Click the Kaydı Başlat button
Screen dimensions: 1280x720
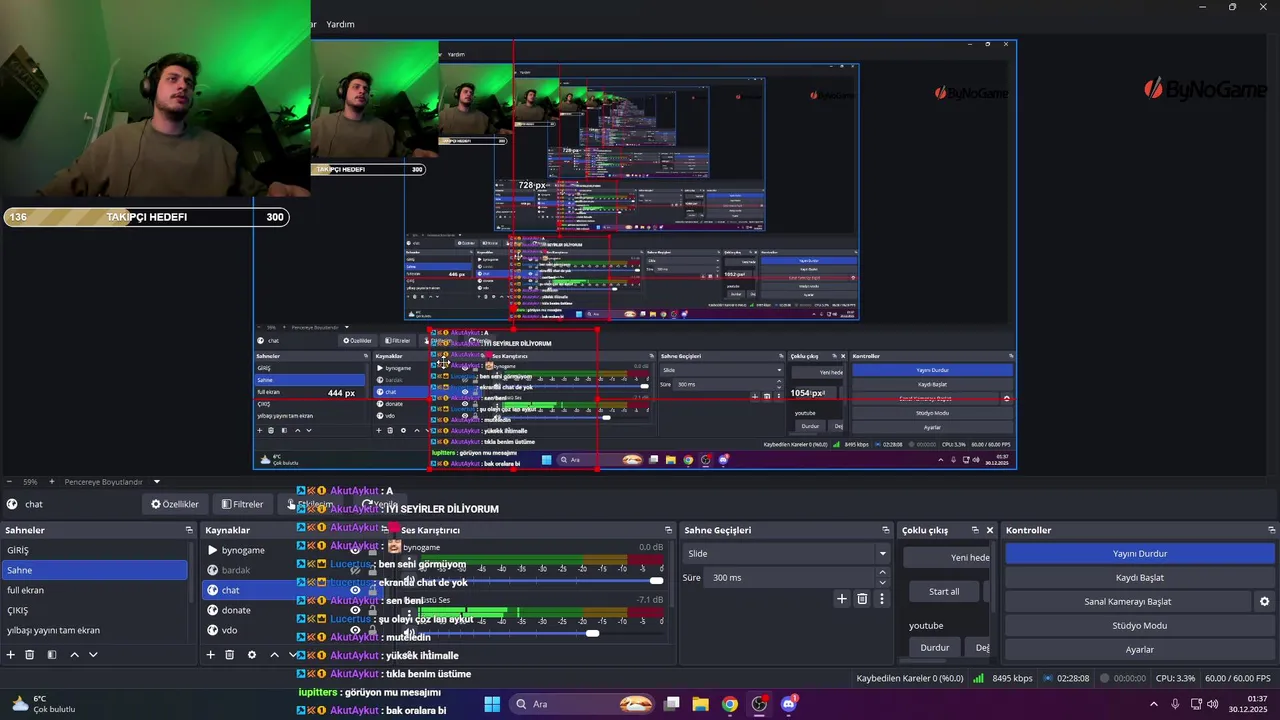1140,578
